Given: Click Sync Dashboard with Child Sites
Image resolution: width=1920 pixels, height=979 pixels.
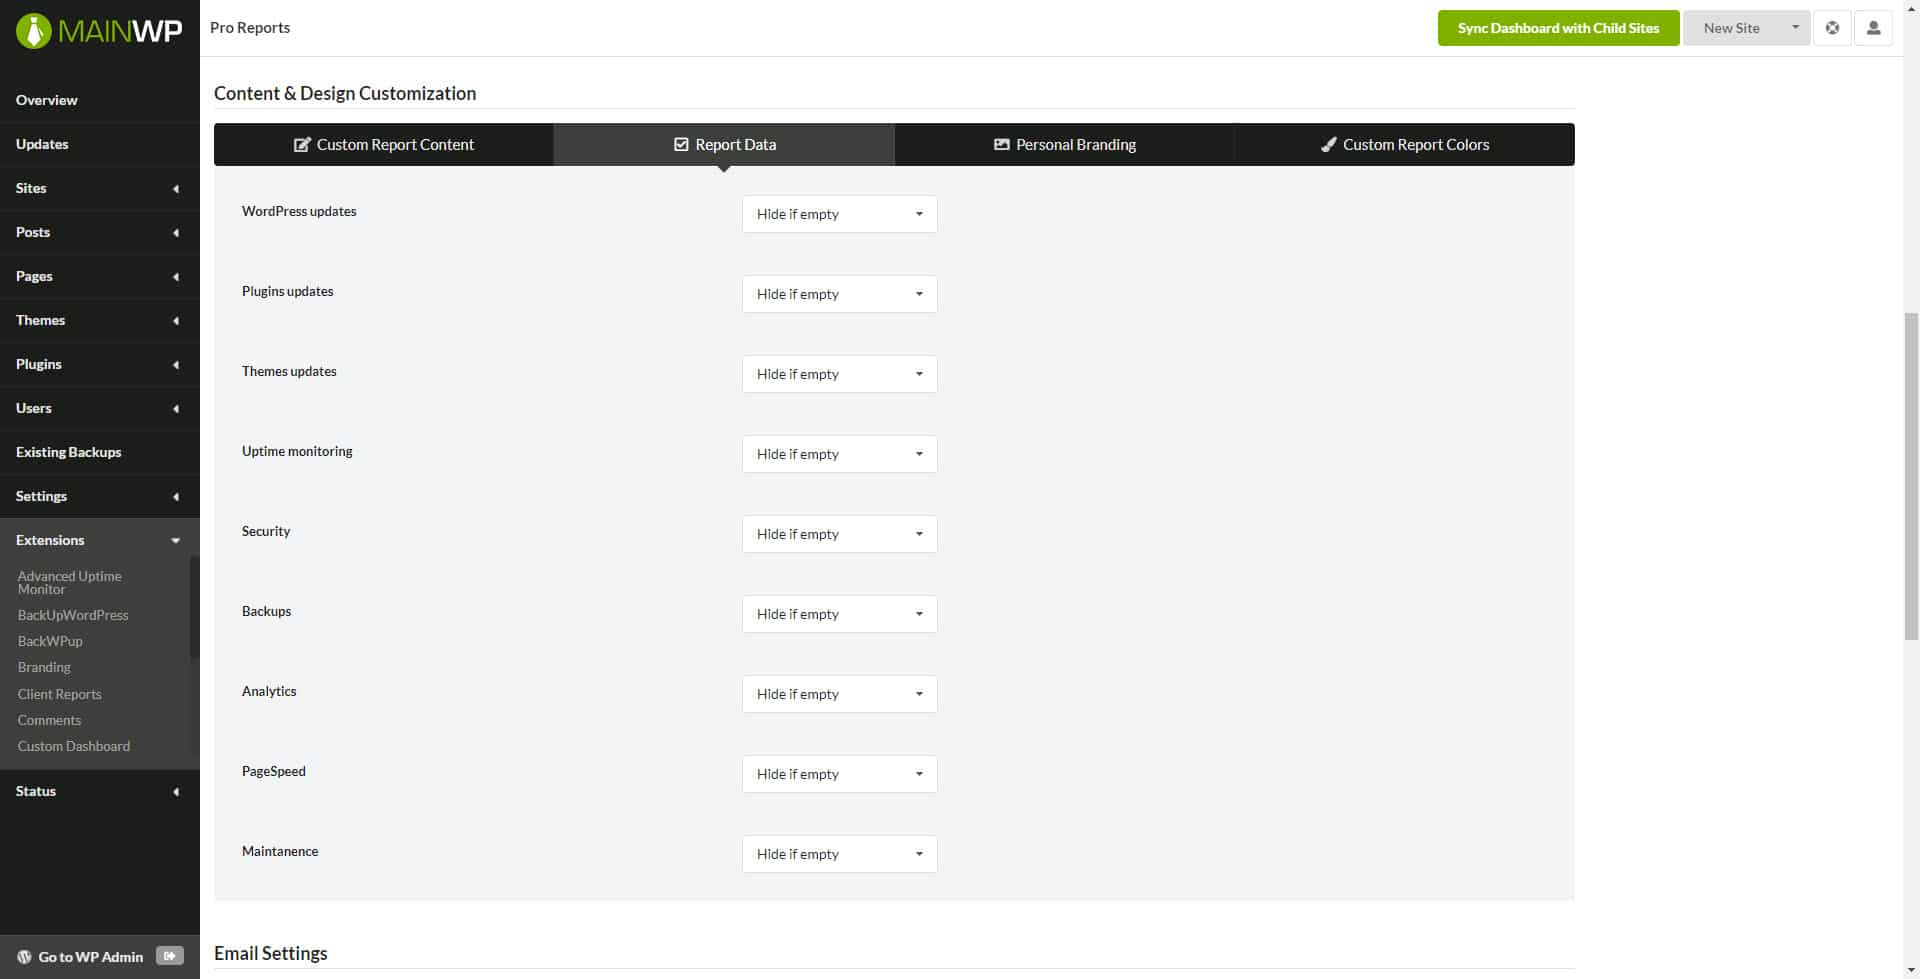Looking at the screenshot, I should [x=1558, y=28].
